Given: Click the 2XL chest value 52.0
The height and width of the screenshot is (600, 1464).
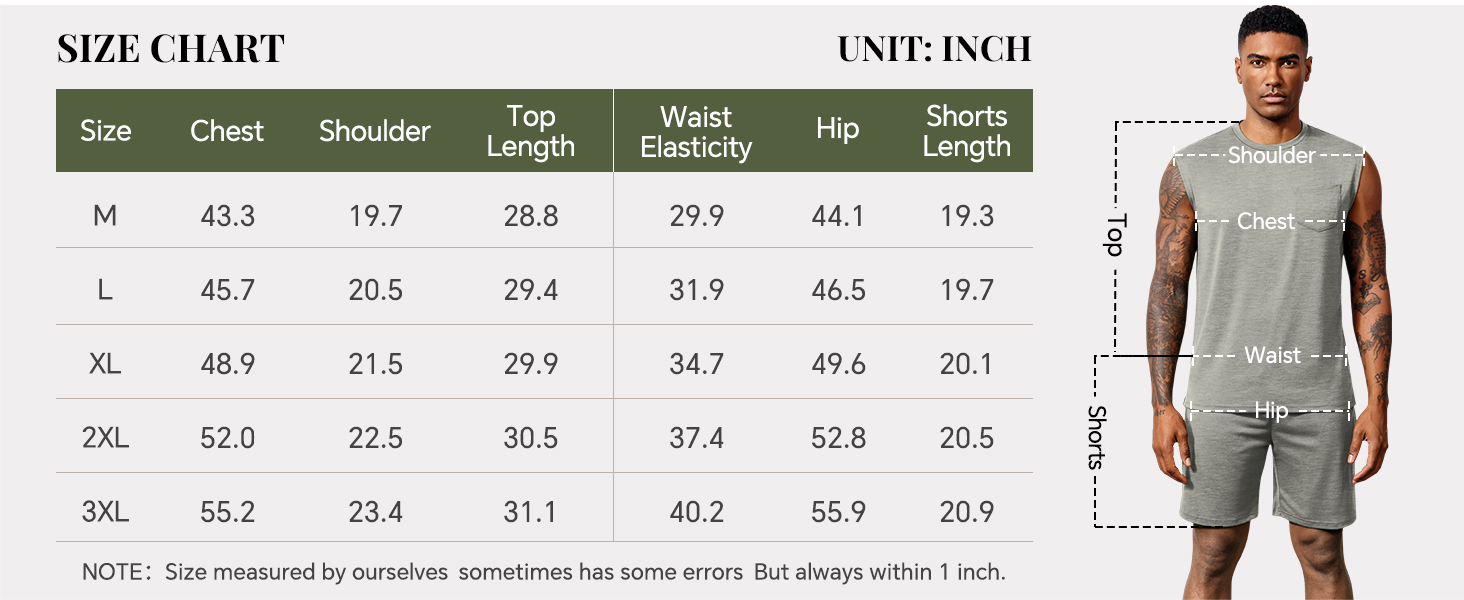Looking at the screenshot, I should click(x=227, y=438).
